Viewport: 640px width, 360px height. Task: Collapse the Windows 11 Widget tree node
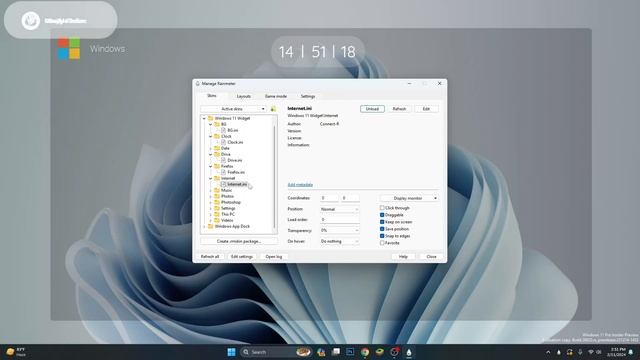[x=204, y=118]
